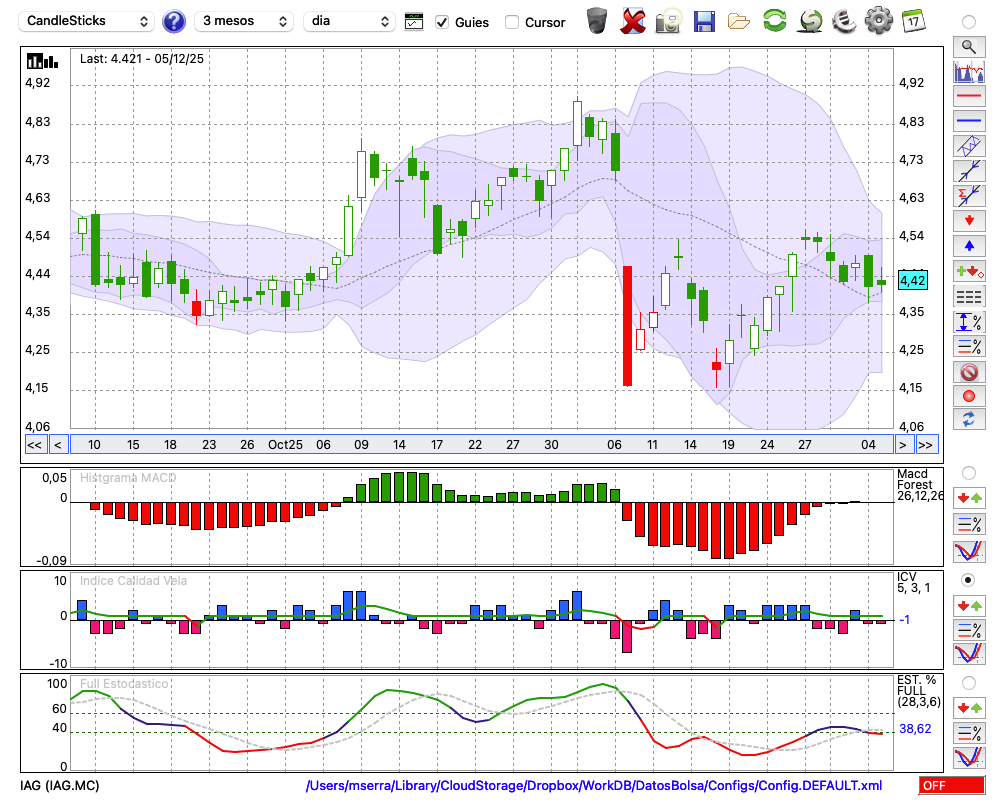1000x800 pixels.
Task: Open the '3 mesos' period dropdown
Action: [x=244, y=21]
